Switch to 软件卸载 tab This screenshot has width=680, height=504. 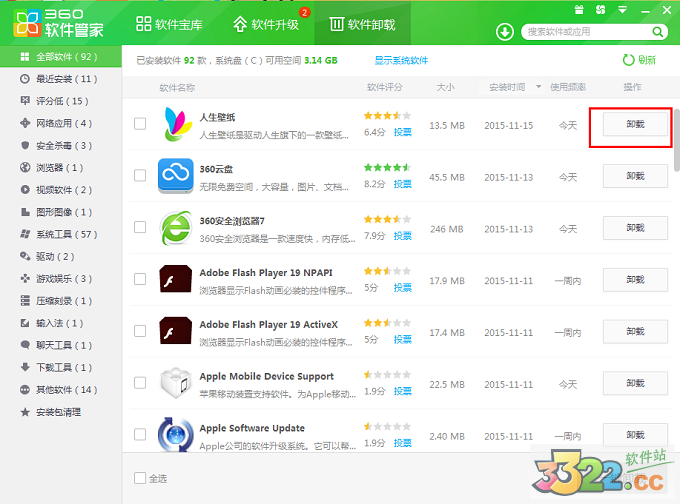(x=363, y=24)
